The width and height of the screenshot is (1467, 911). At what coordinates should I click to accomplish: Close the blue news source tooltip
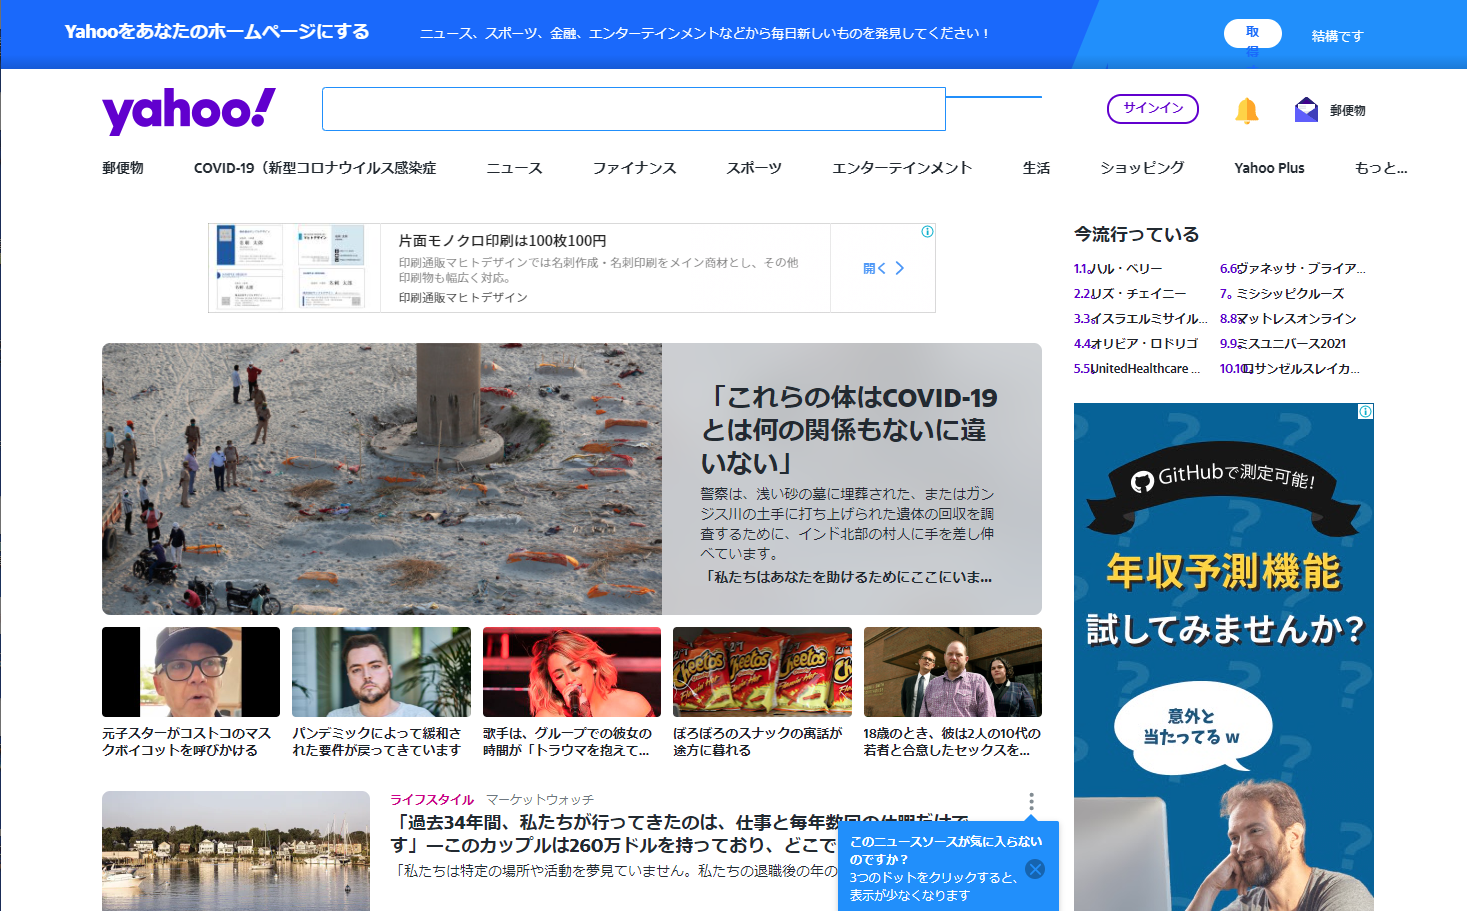point(1035,869)
